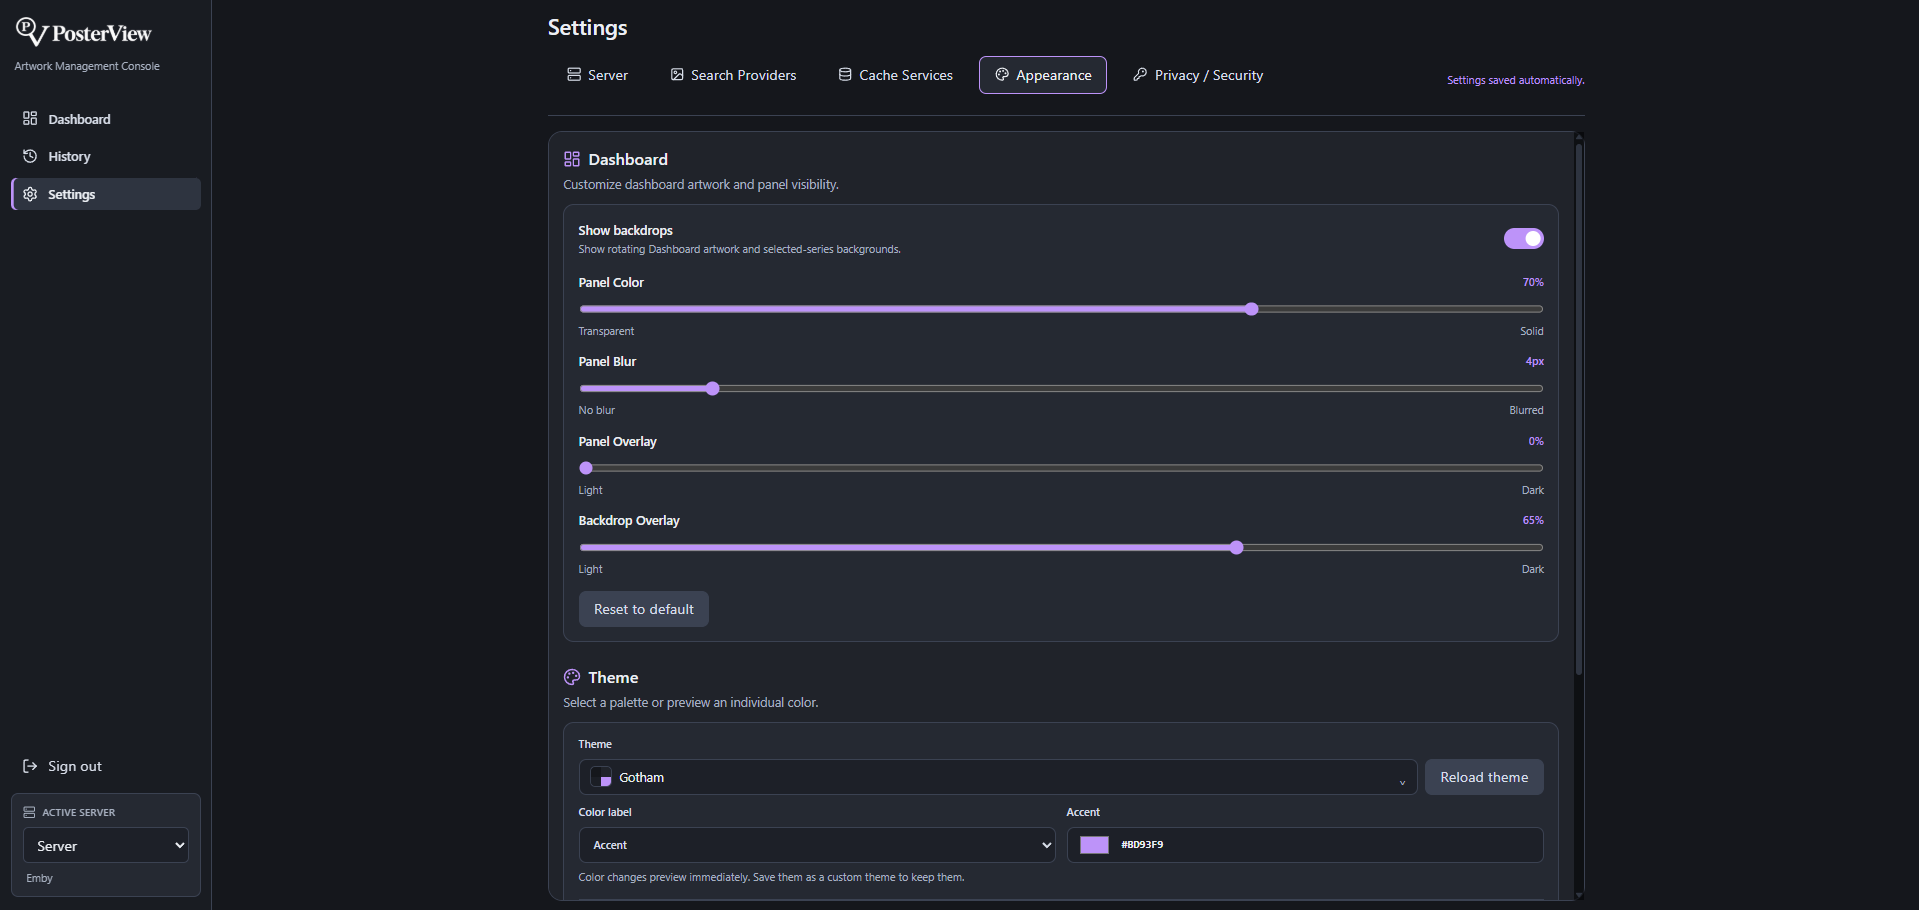The height and width of the screenshot is (910, 1919).
Task: Click the Sign out arrow icon
Action: pos(30,766)
